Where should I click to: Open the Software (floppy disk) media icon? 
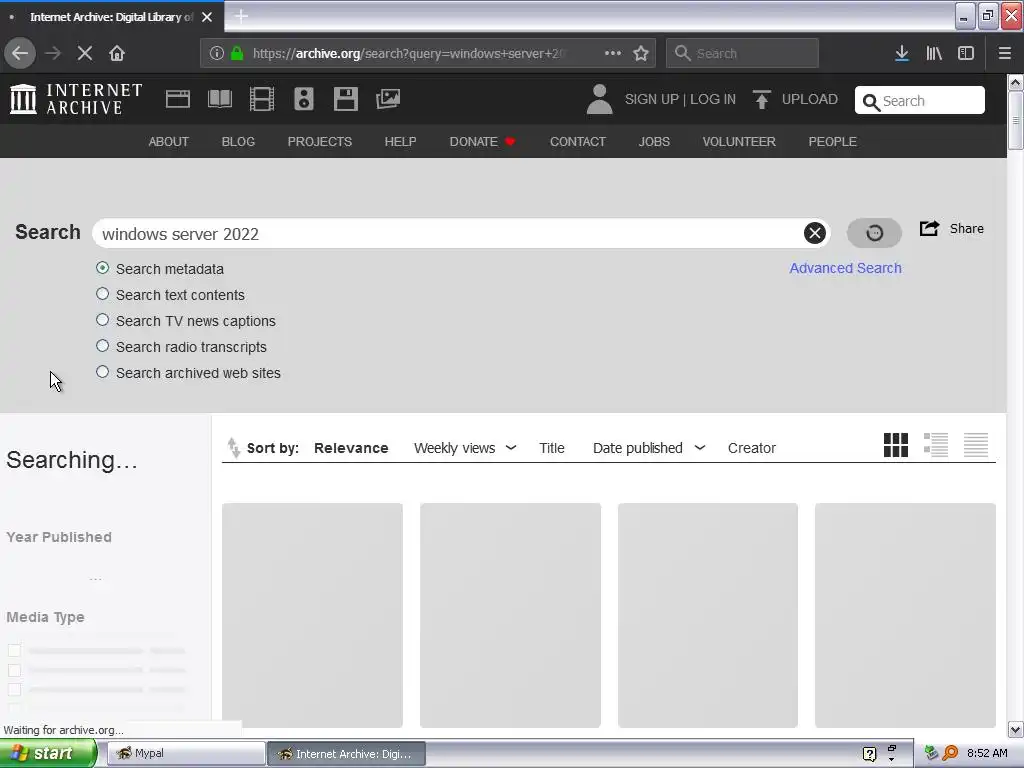tap(345, 99)
